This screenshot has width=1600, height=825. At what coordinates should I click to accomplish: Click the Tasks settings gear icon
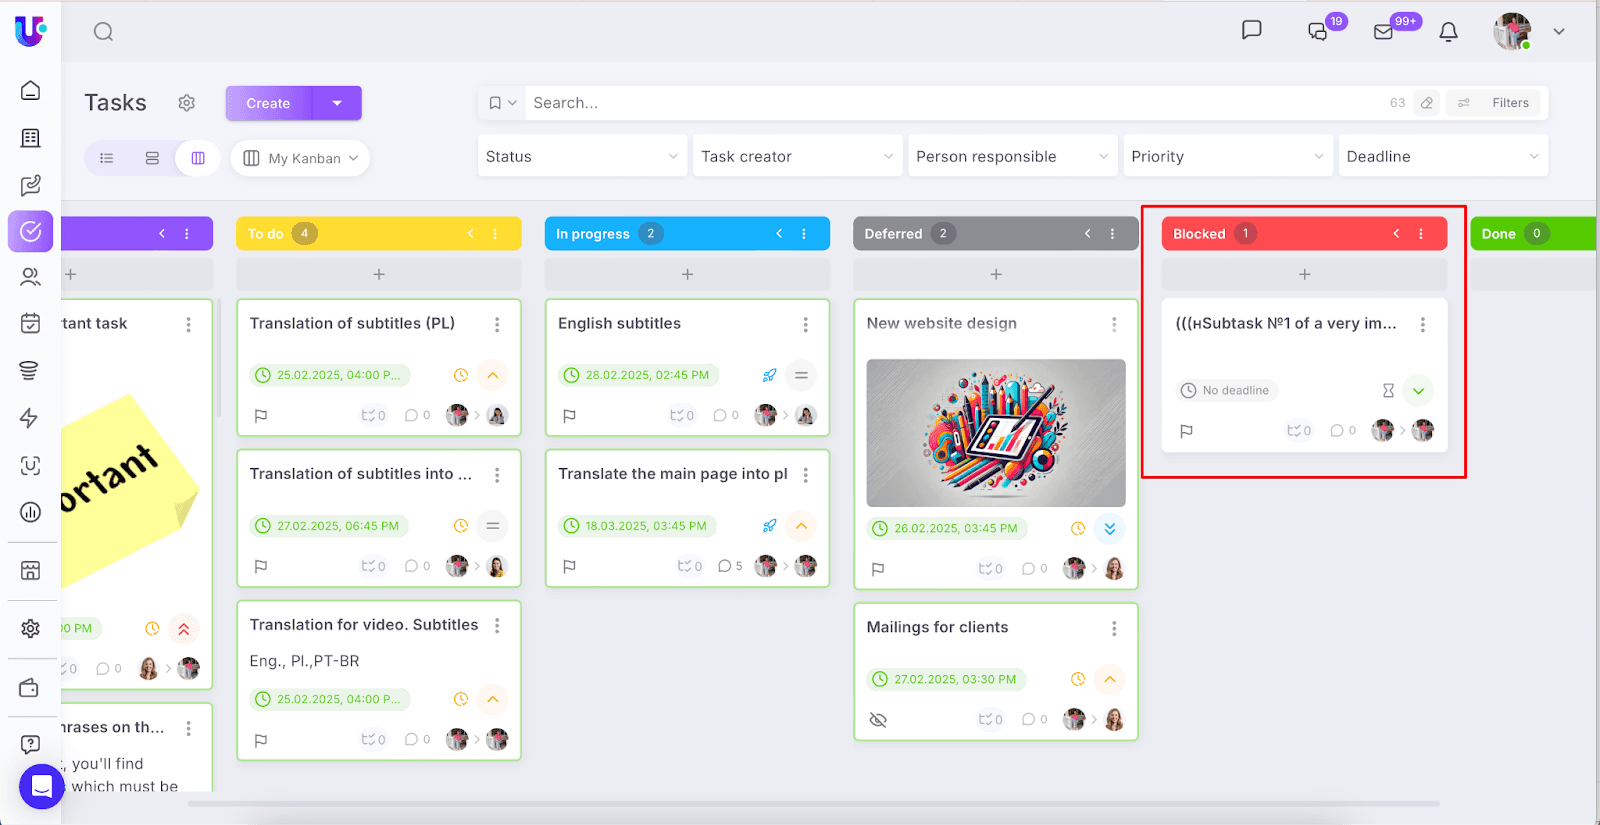[186, 103]
